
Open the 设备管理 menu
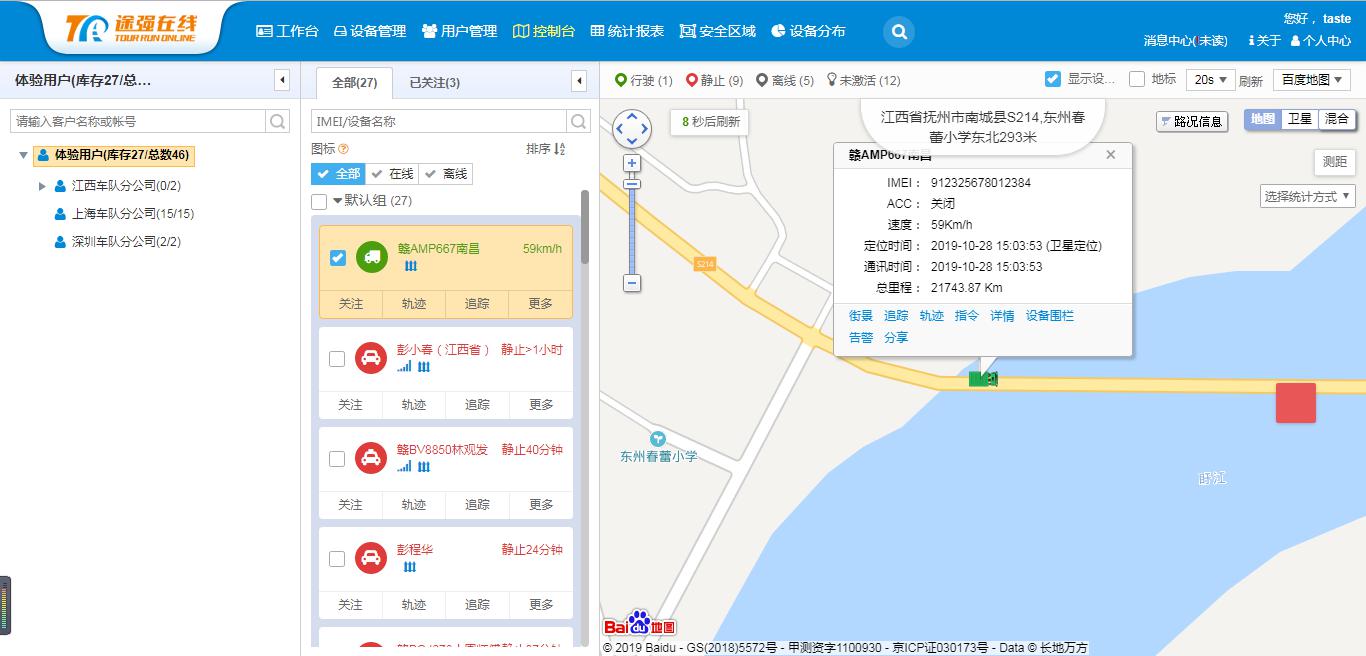click(369, 31)
